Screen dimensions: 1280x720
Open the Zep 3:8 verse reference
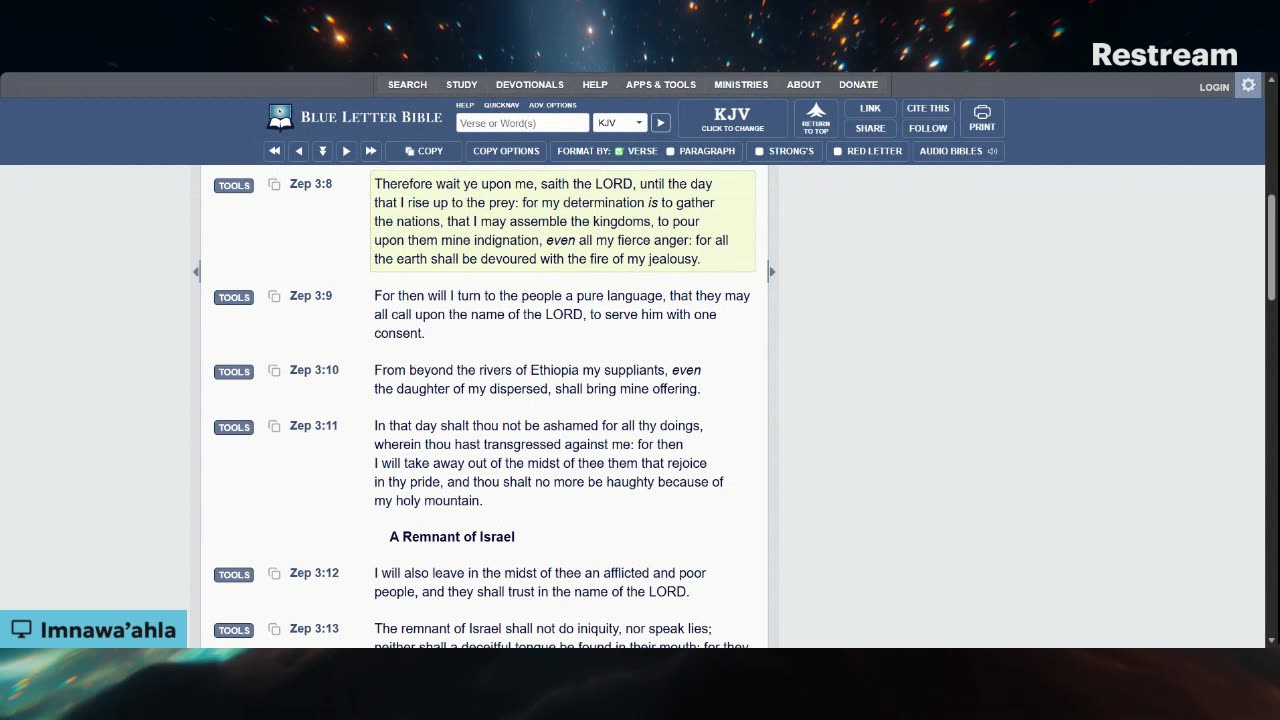pos(311,184)
